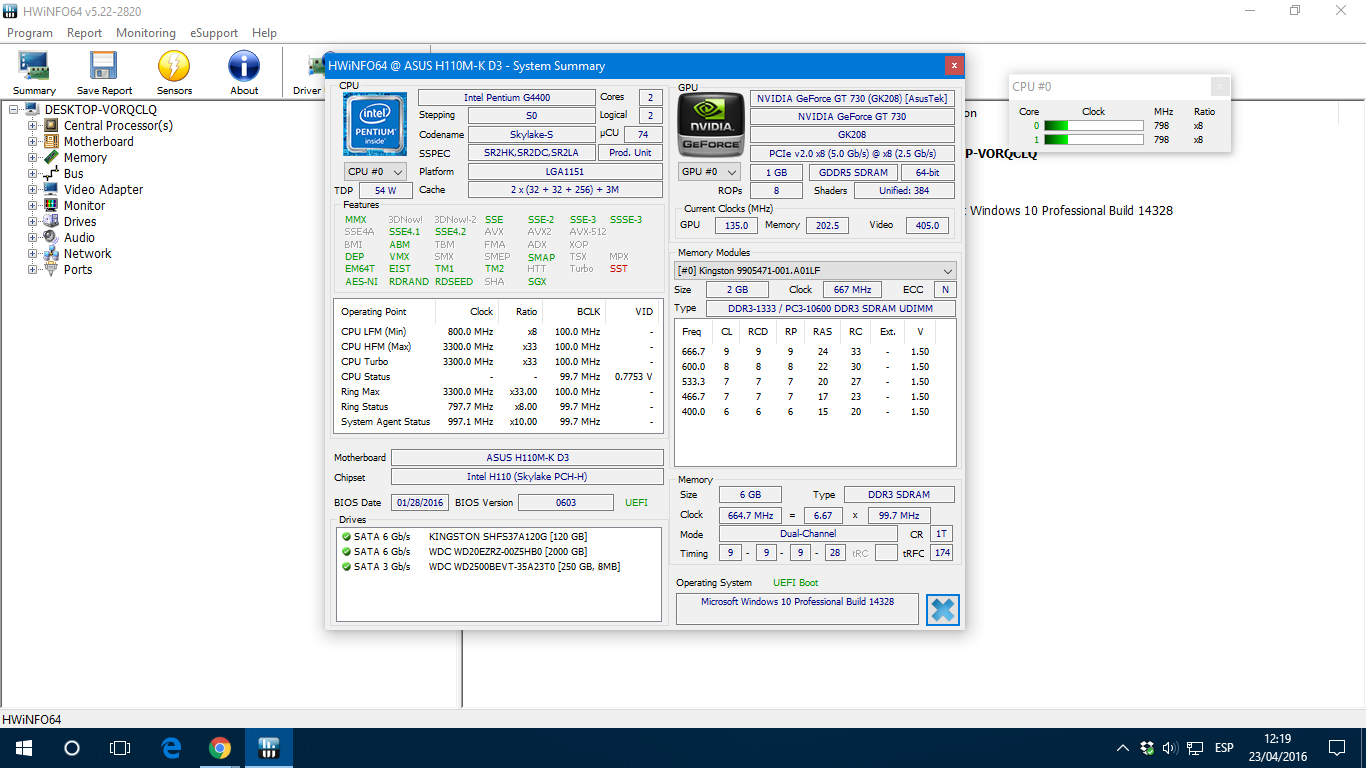Open the Program menu
1366x768 pixels.
[x=30, y=33]
